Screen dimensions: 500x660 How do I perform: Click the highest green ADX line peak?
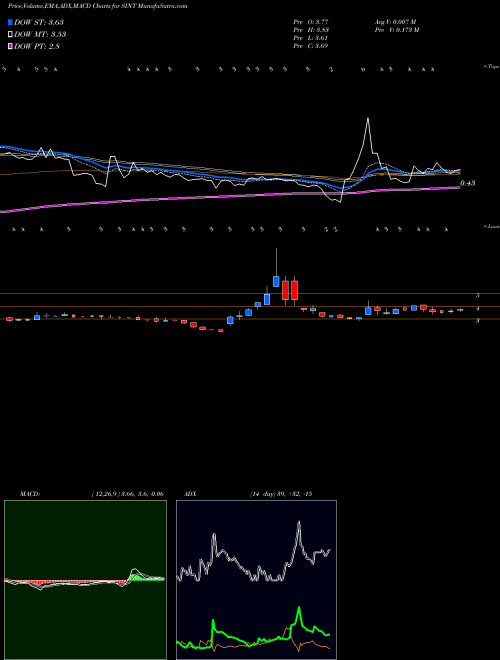pyautogui.click(x=299, y=609)
